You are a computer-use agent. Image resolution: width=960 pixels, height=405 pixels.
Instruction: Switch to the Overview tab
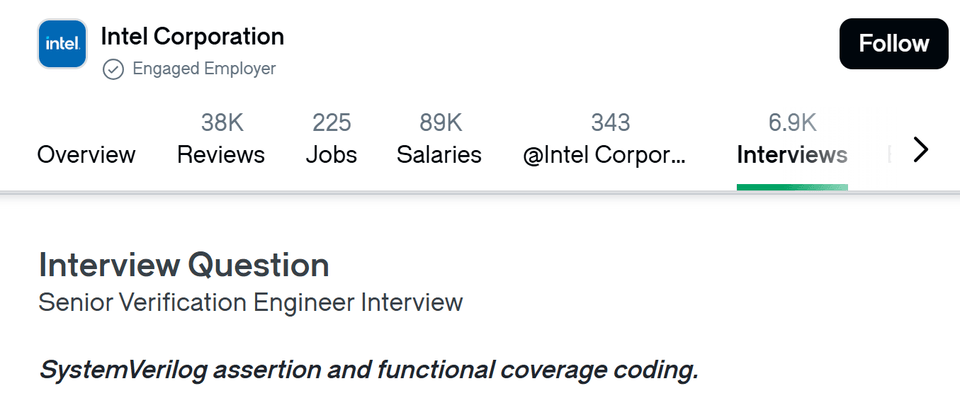(x=86, y=155)
